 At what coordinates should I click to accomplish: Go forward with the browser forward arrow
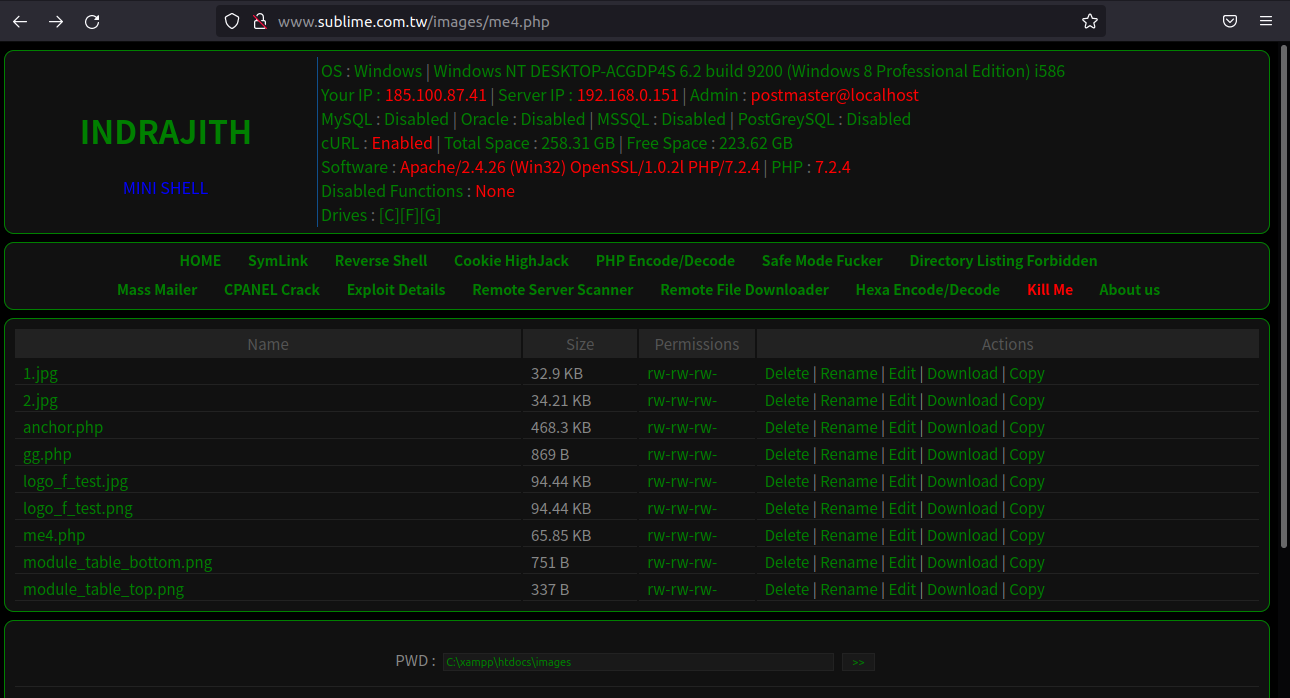tap(56, 21)
